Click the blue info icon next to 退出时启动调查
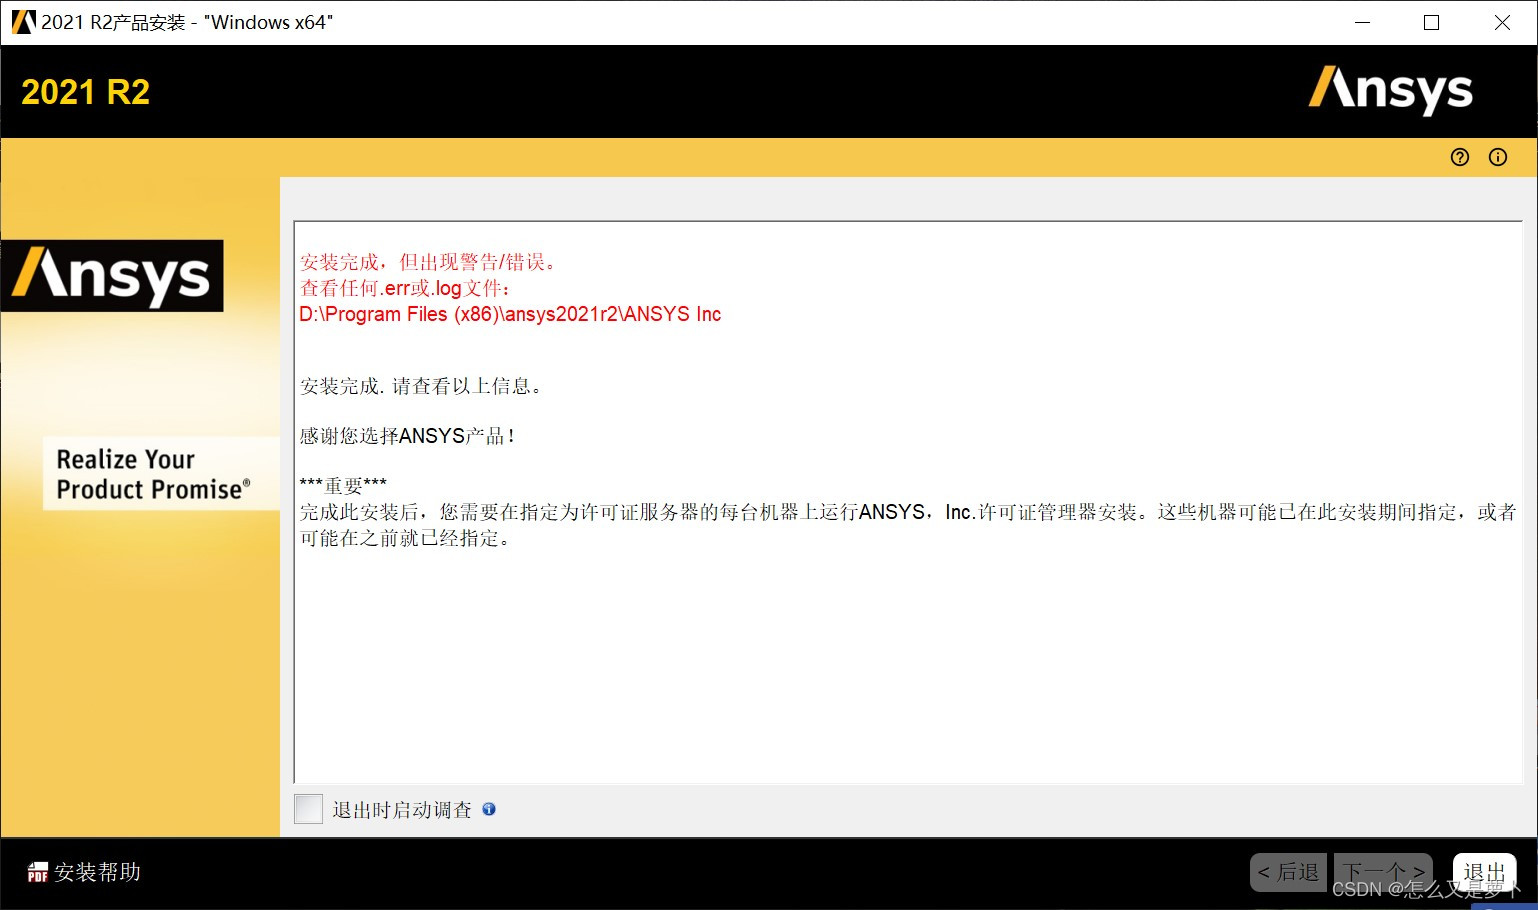 489,809
